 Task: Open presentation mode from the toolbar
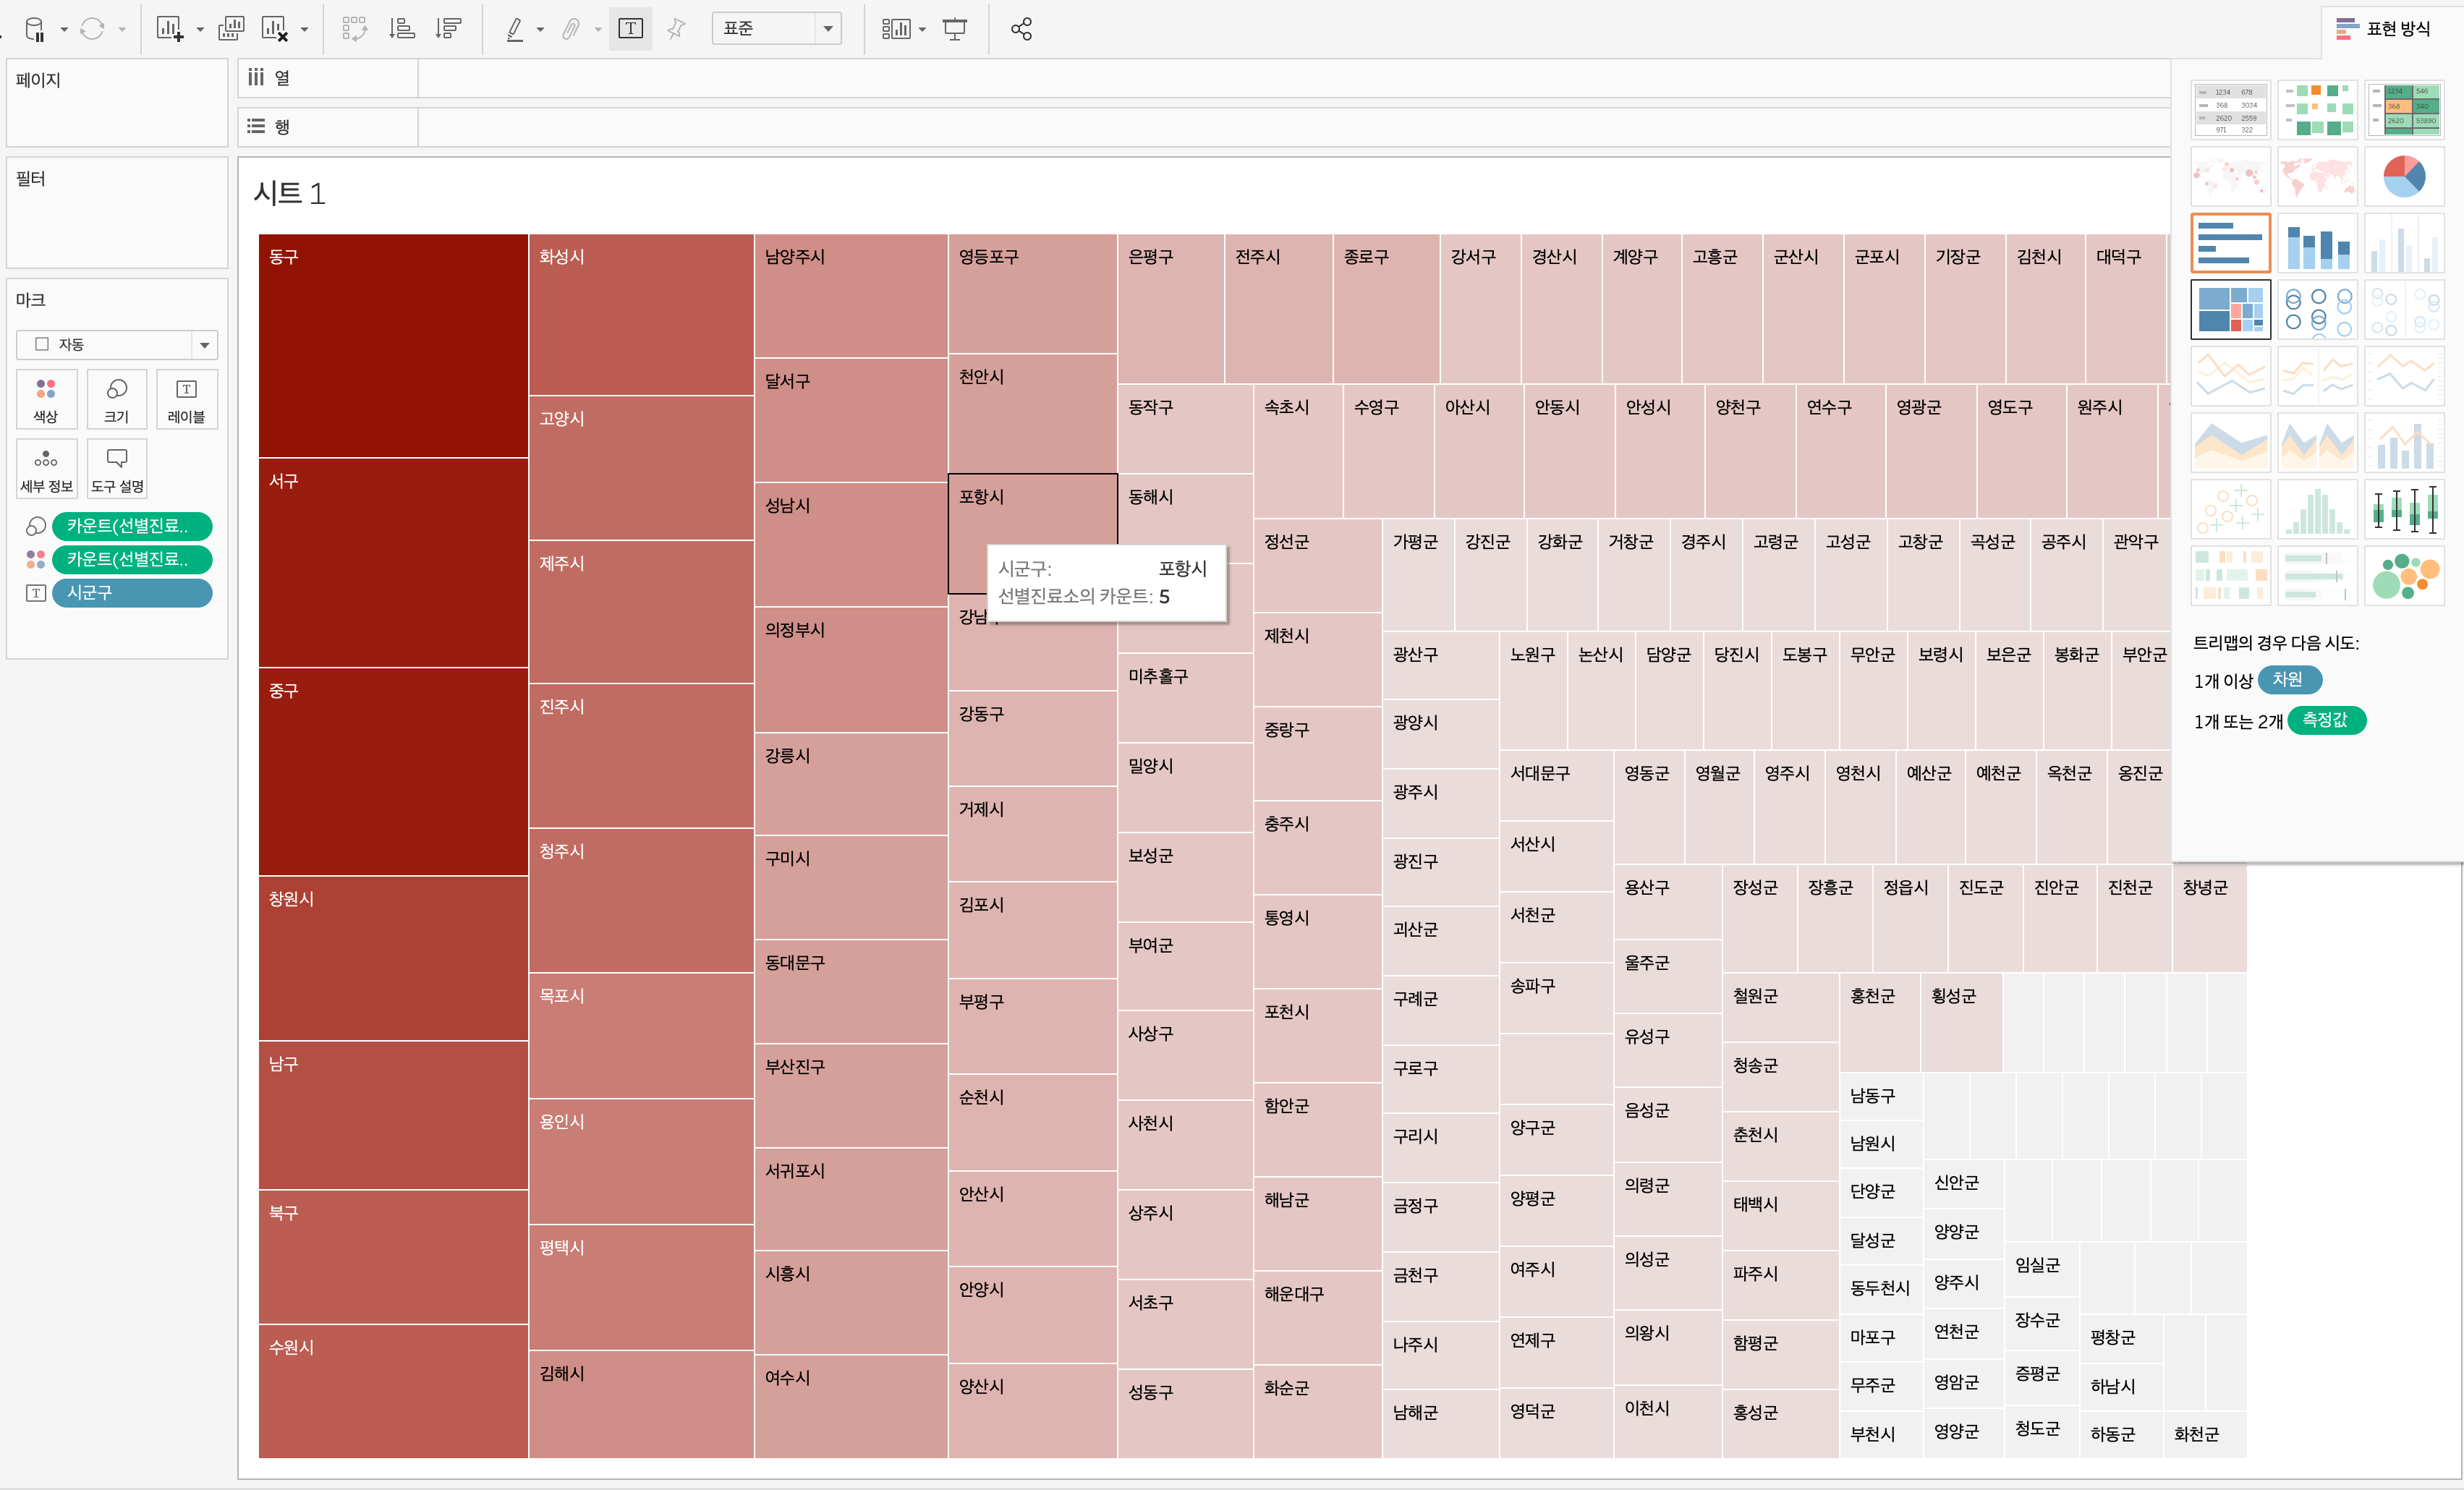955,29
